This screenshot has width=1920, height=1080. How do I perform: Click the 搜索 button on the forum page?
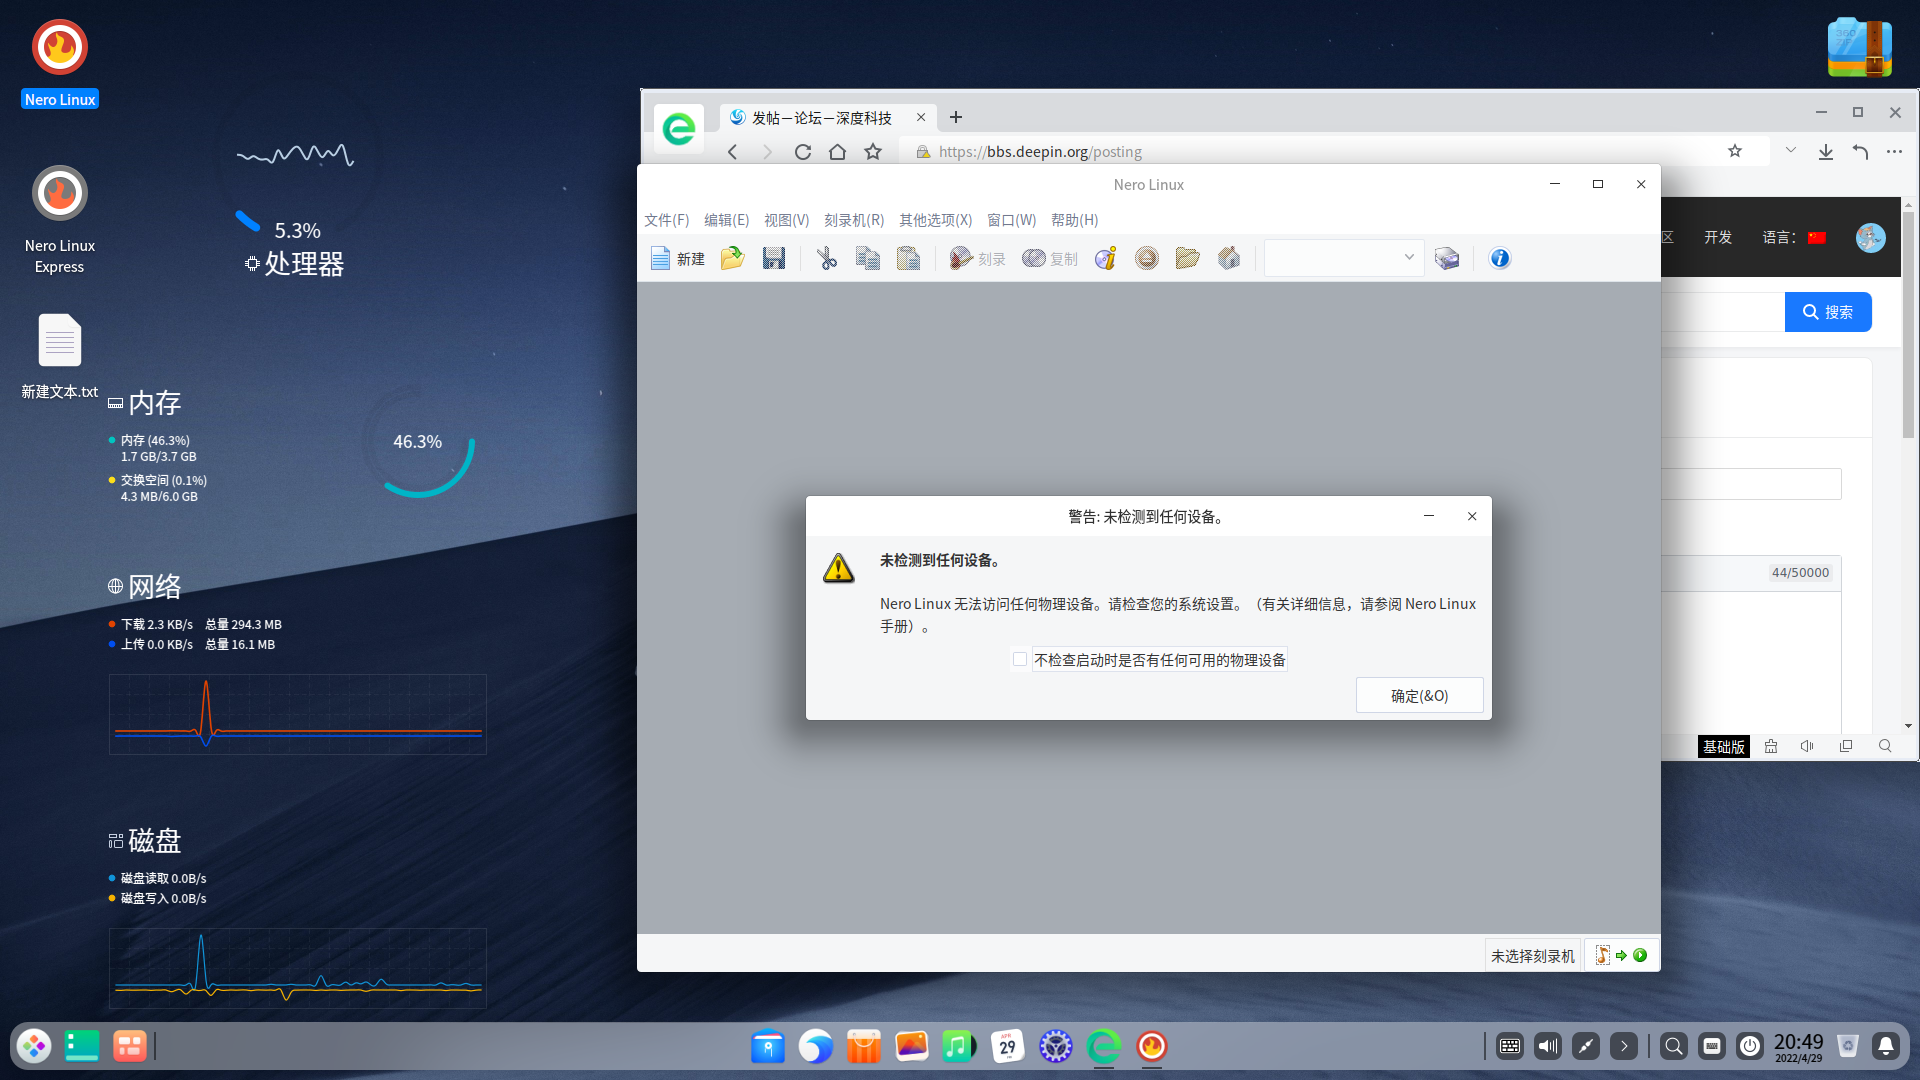coord(1828,311)
